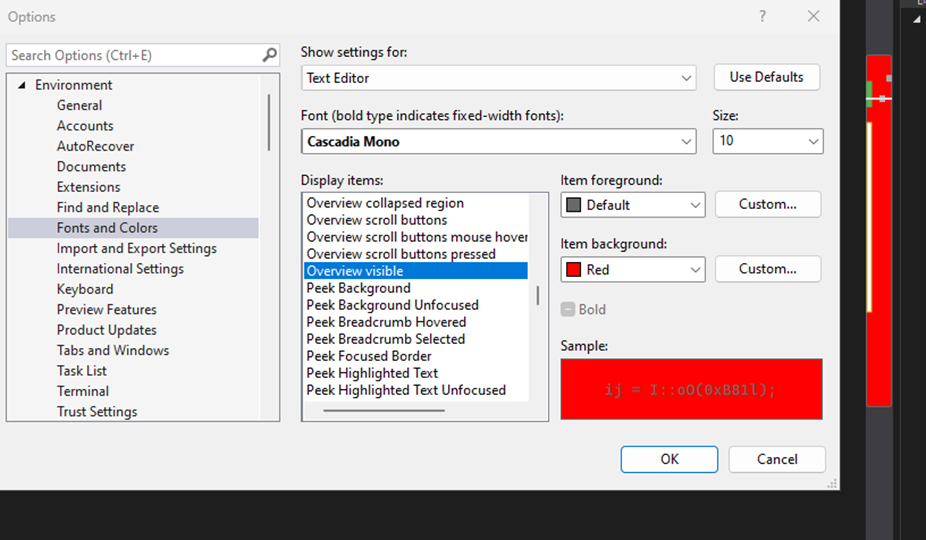Open the Show settings for dropdown
This screenshot has width=926, height=540.
pyautogui.click(x=498, y=78)
